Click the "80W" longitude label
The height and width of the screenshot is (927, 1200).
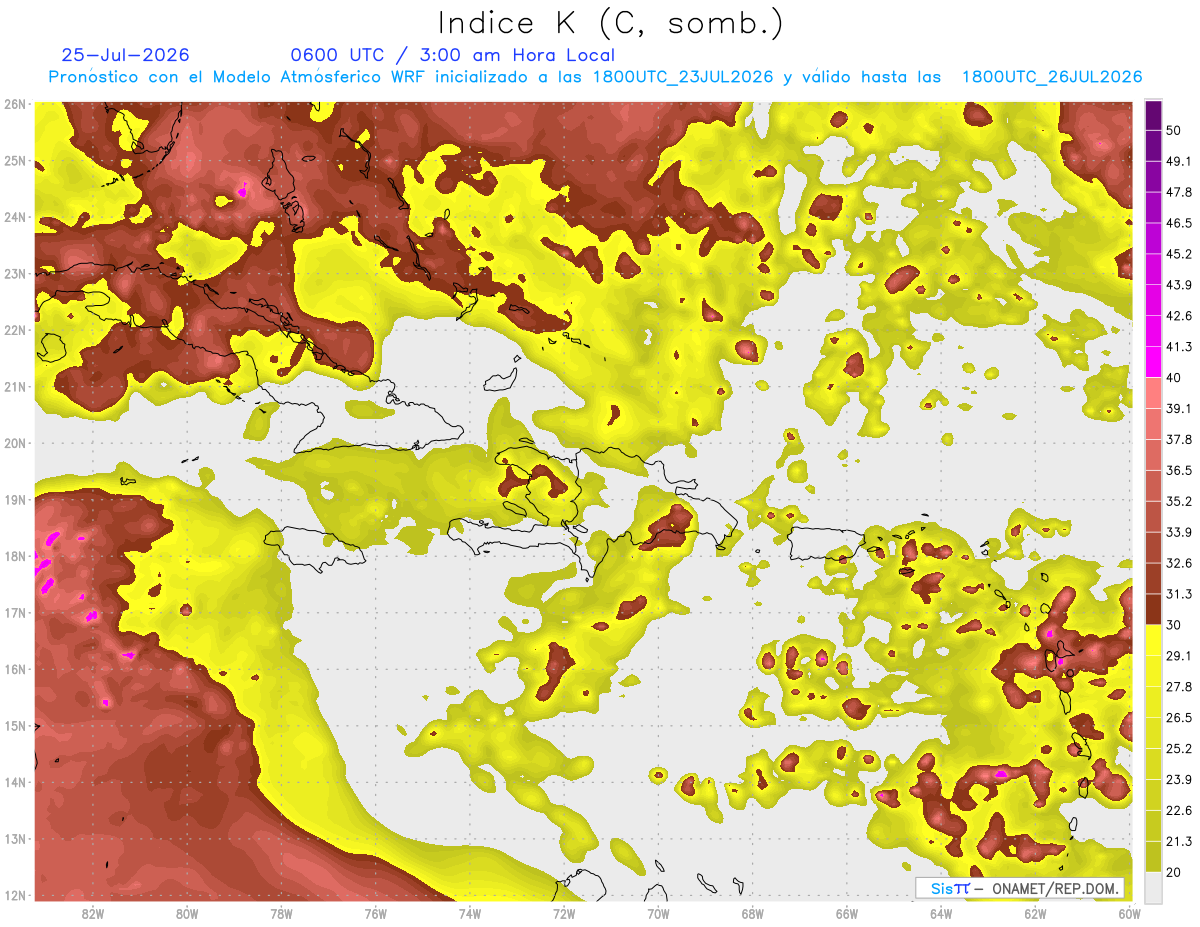coord(187,913)
